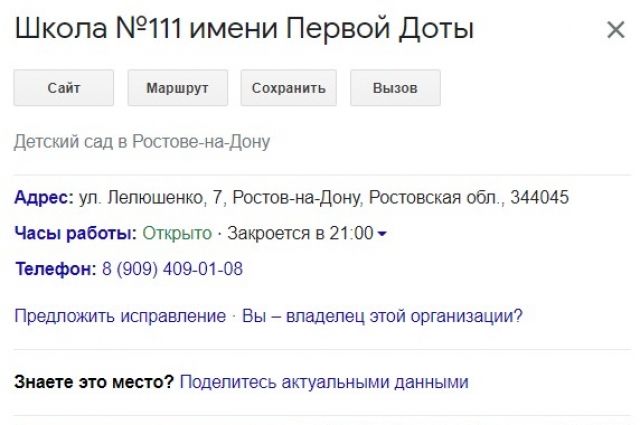Call the phone number 8 (909) 409-01-08

tap(172, 269)
